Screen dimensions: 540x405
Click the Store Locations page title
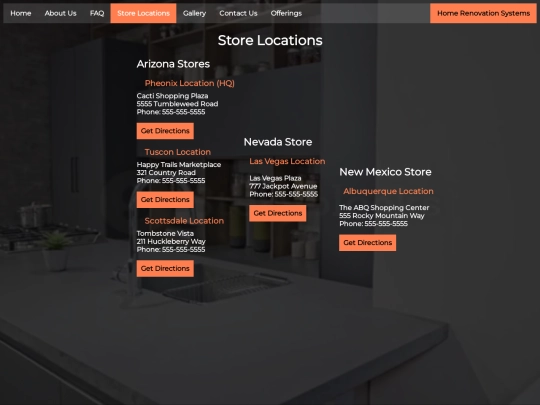click(270, 40)
